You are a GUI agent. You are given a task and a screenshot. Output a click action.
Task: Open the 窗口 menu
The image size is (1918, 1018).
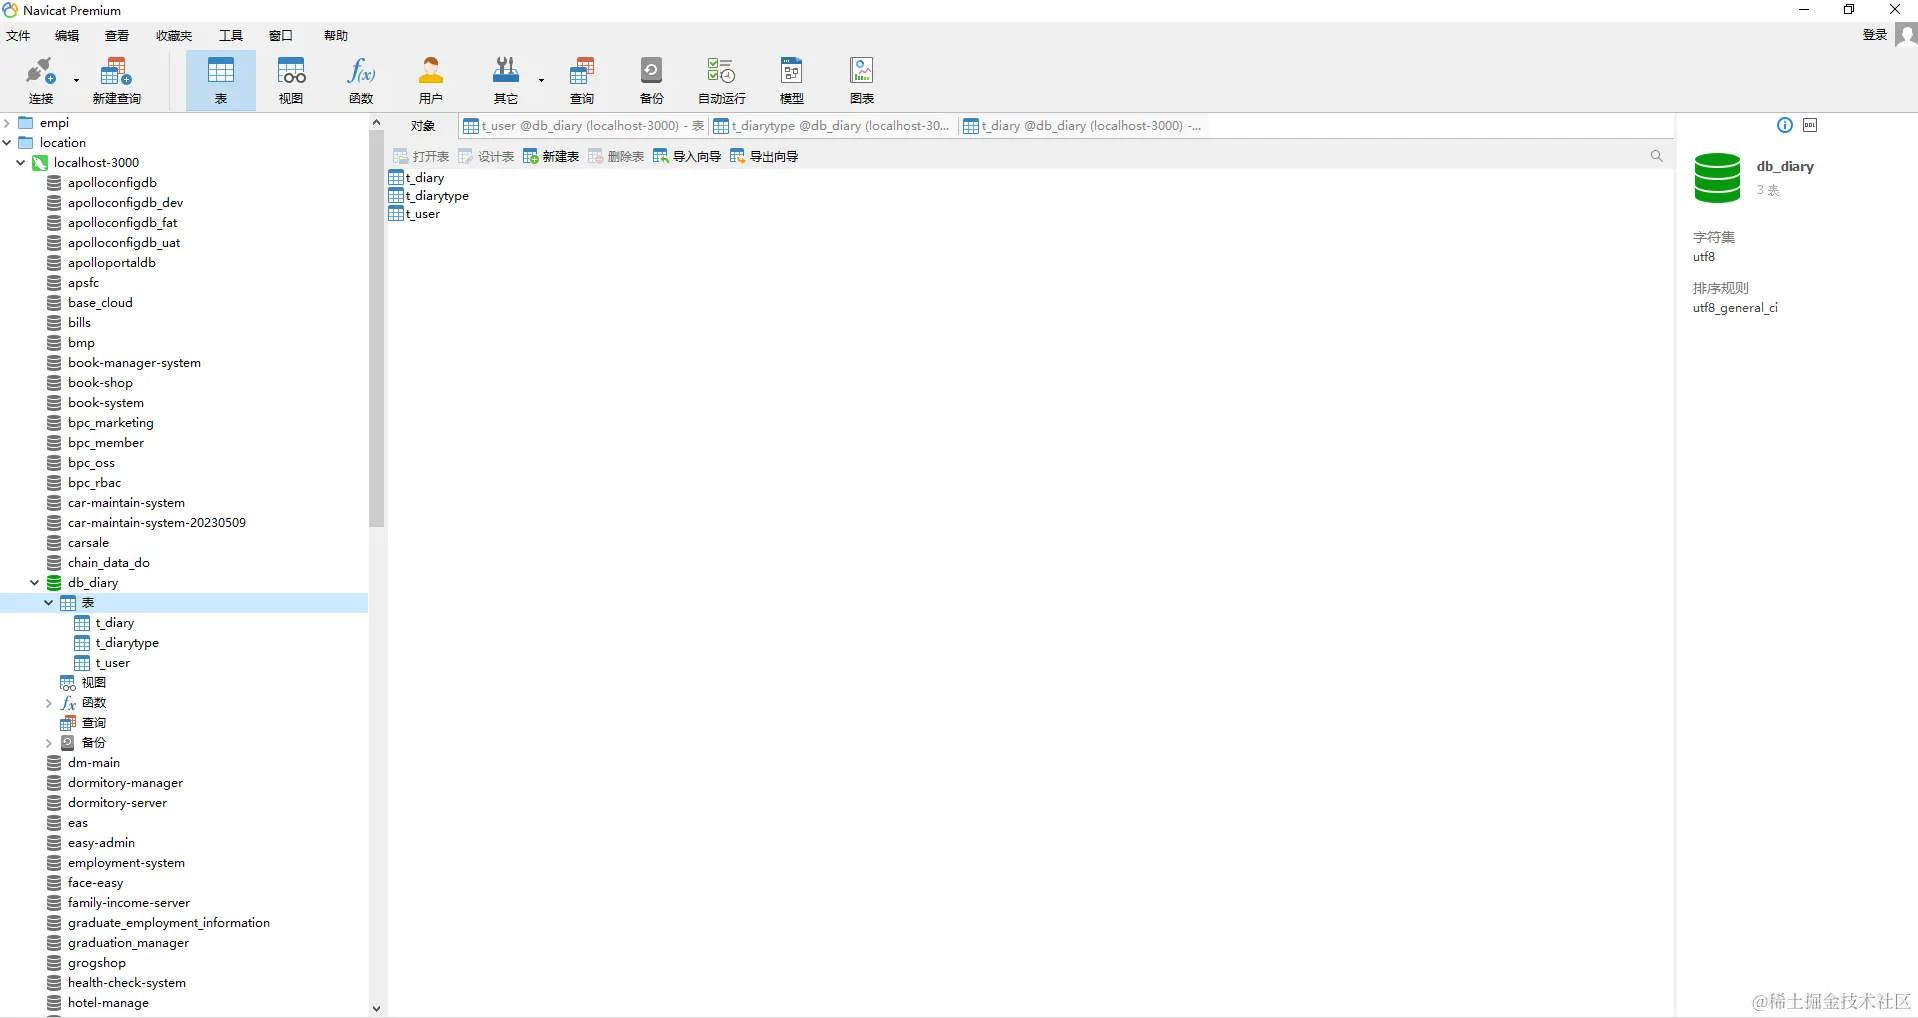(x=281, y=35)
